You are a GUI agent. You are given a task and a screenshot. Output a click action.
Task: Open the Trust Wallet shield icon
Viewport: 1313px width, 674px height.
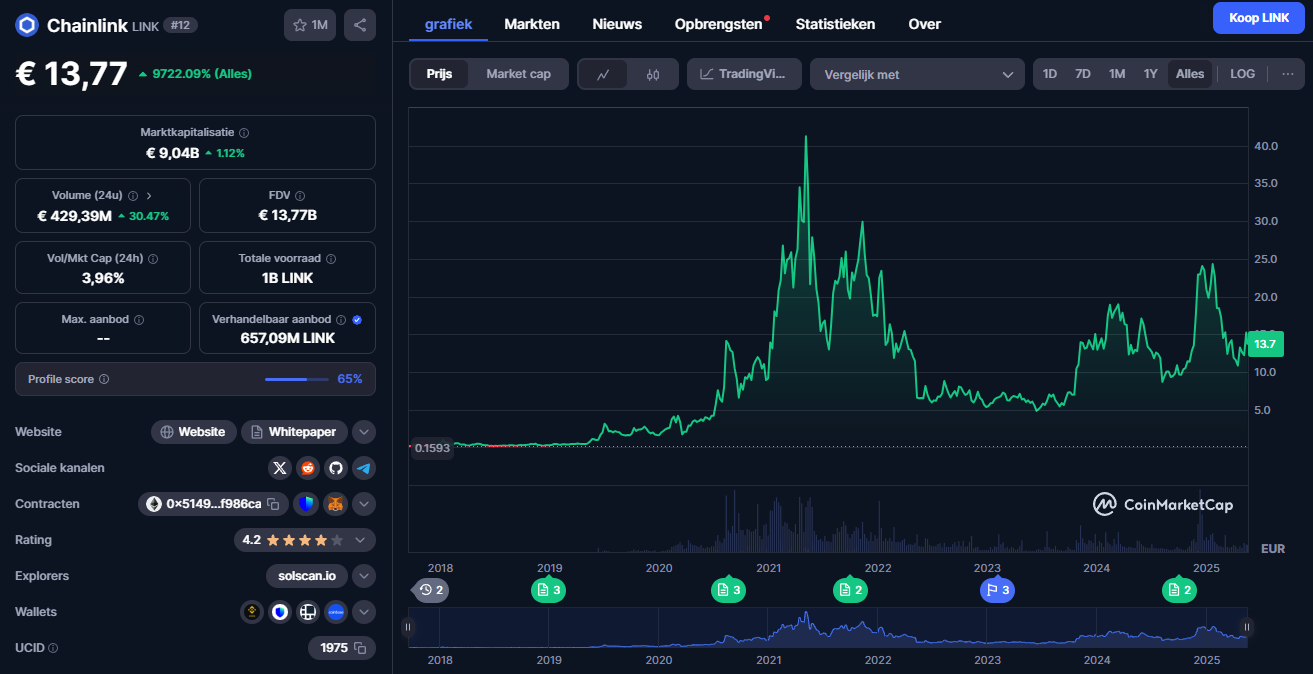pos(280,612)
